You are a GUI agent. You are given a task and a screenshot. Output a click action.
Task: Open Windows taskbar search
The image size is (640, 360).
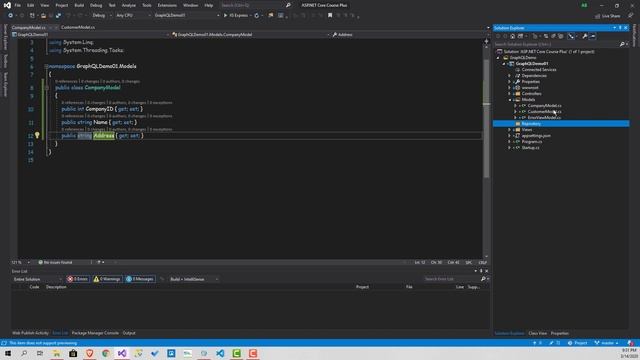pyautogui.click(x=24, y=353)
